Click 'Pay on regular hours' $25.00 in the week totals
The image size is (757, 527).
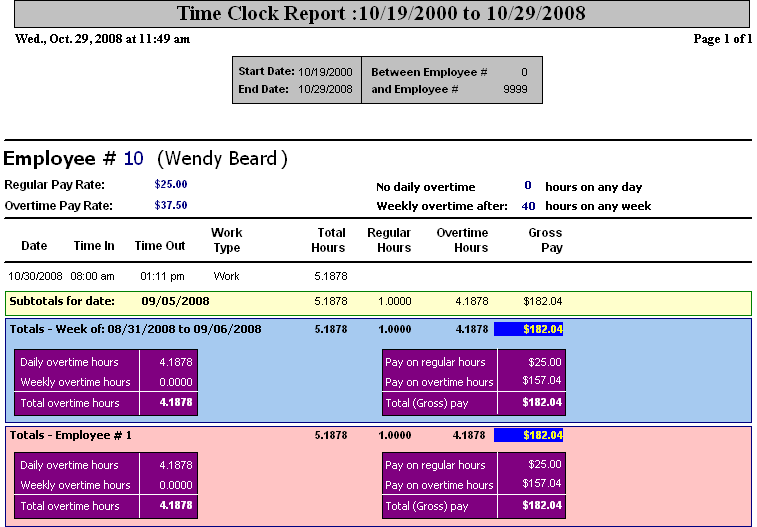(545, 362)
